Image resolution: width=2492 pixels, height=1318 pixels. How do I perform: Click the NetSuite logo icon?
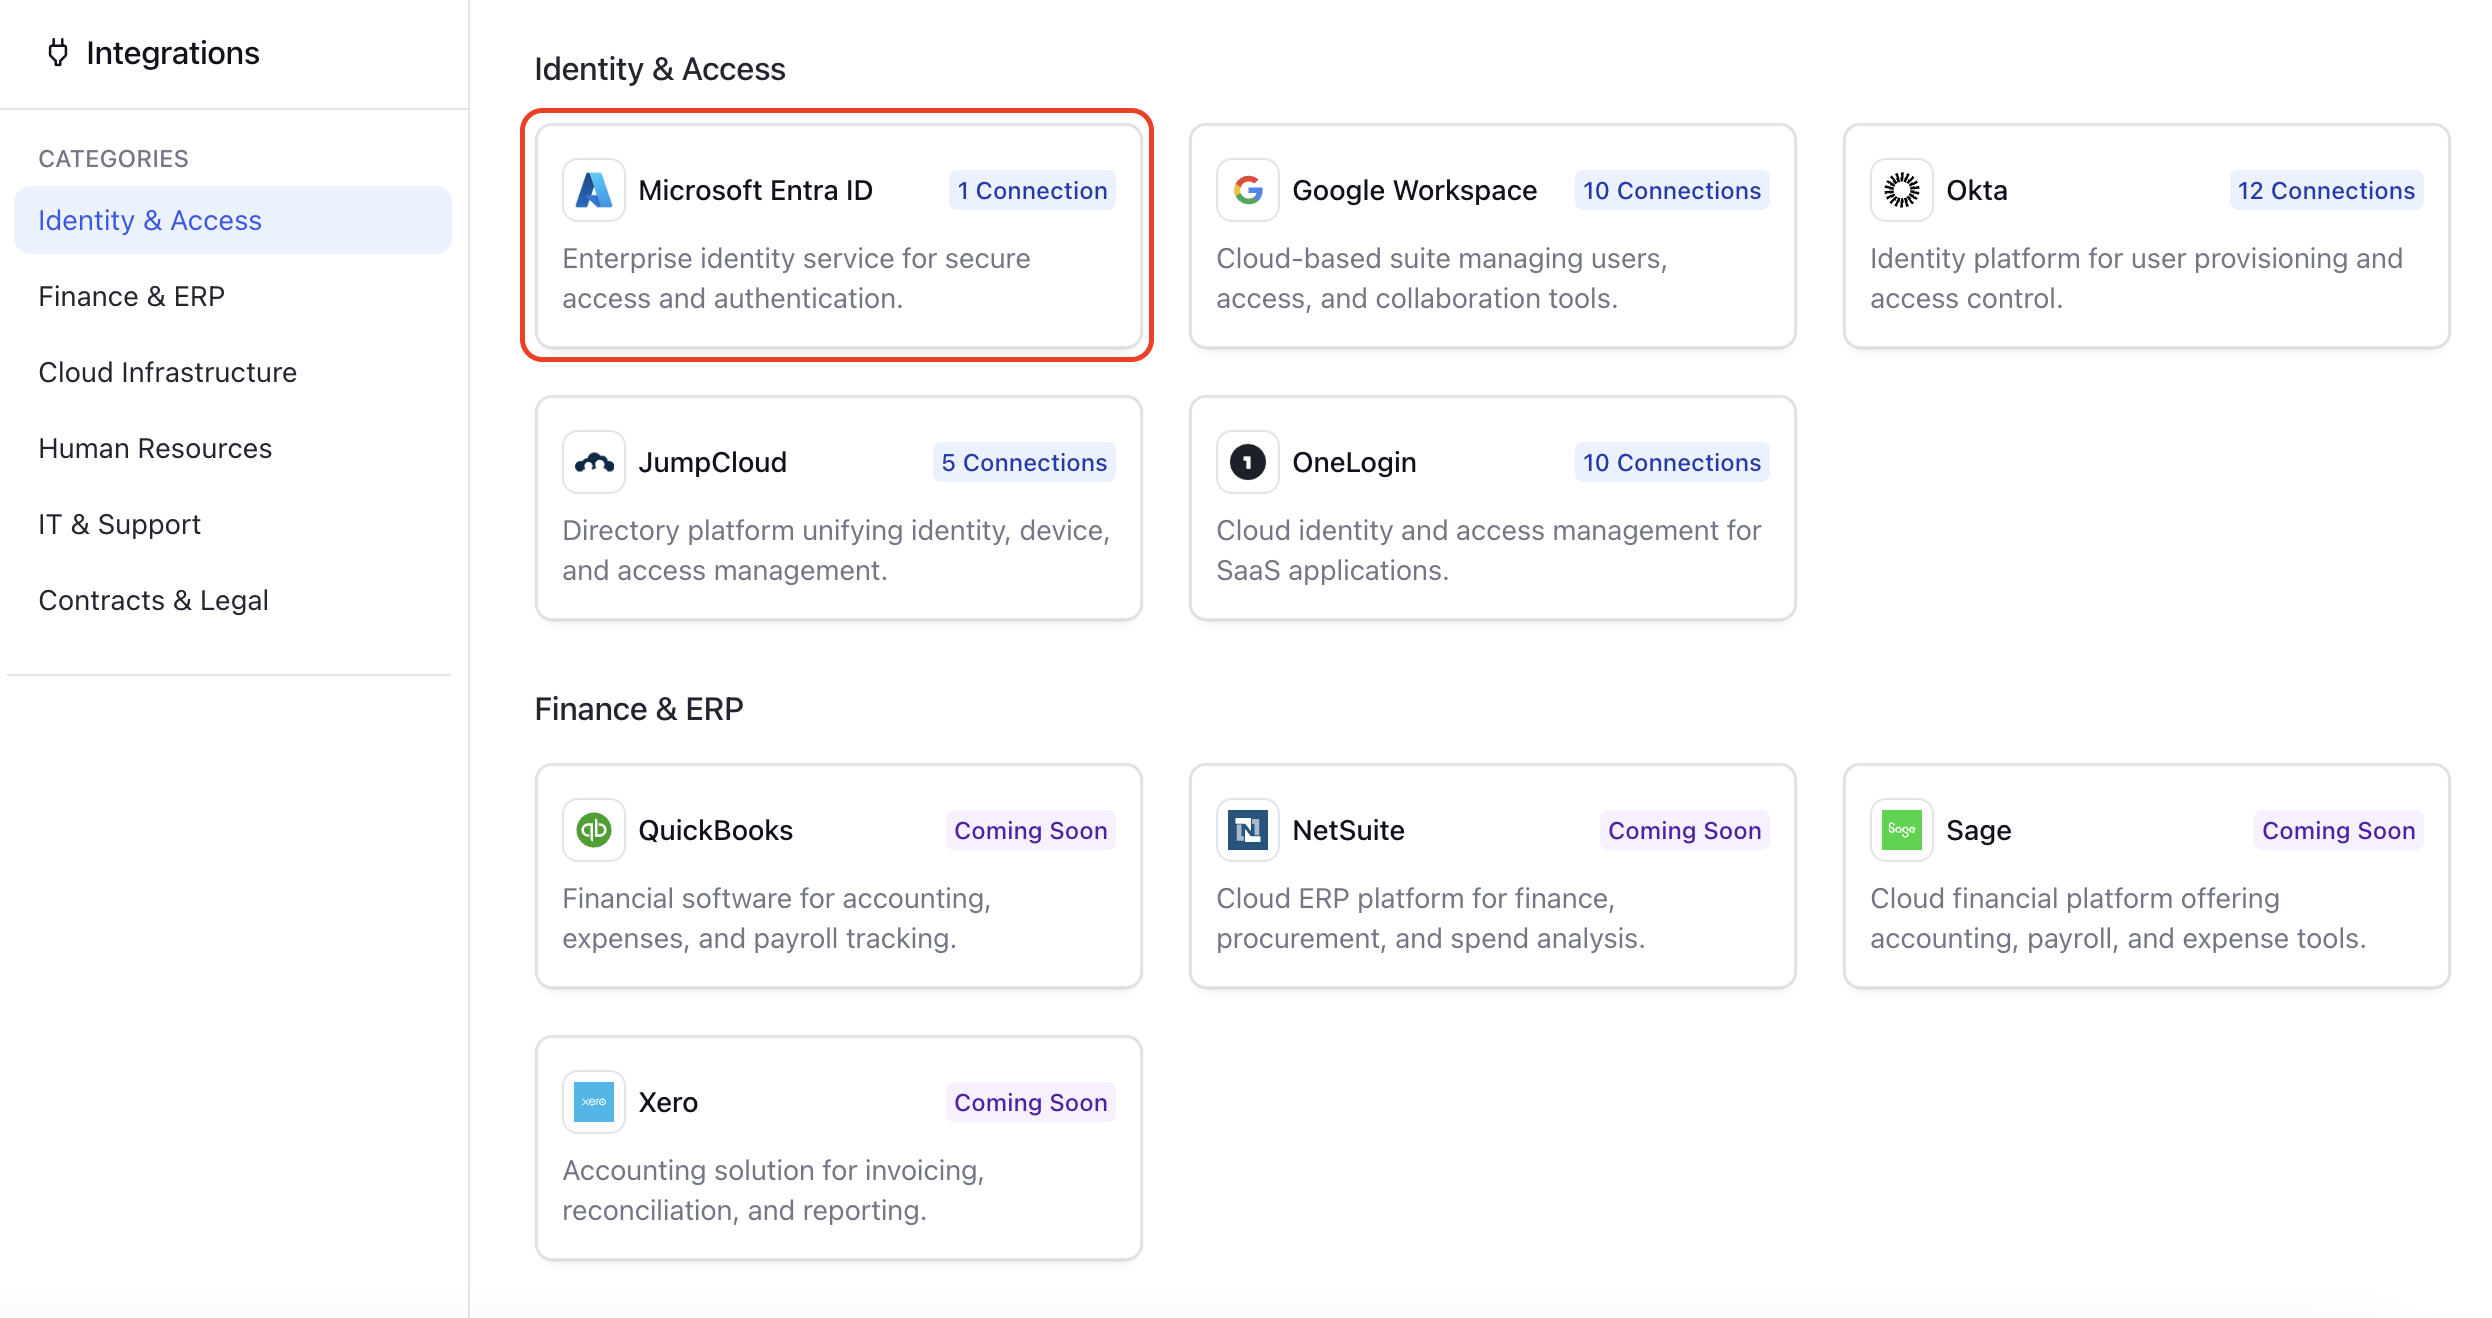click(x=1248, y=830)
